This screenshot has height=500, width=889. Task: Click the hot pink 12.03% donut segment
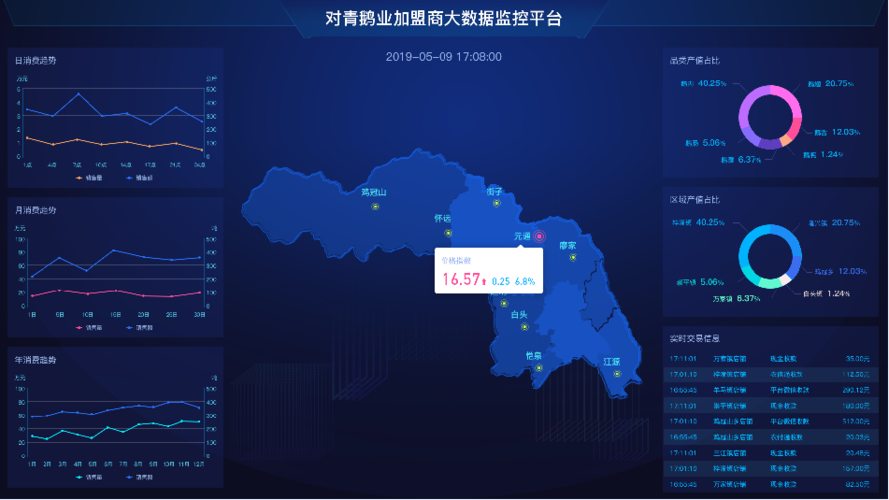[796, 128]
